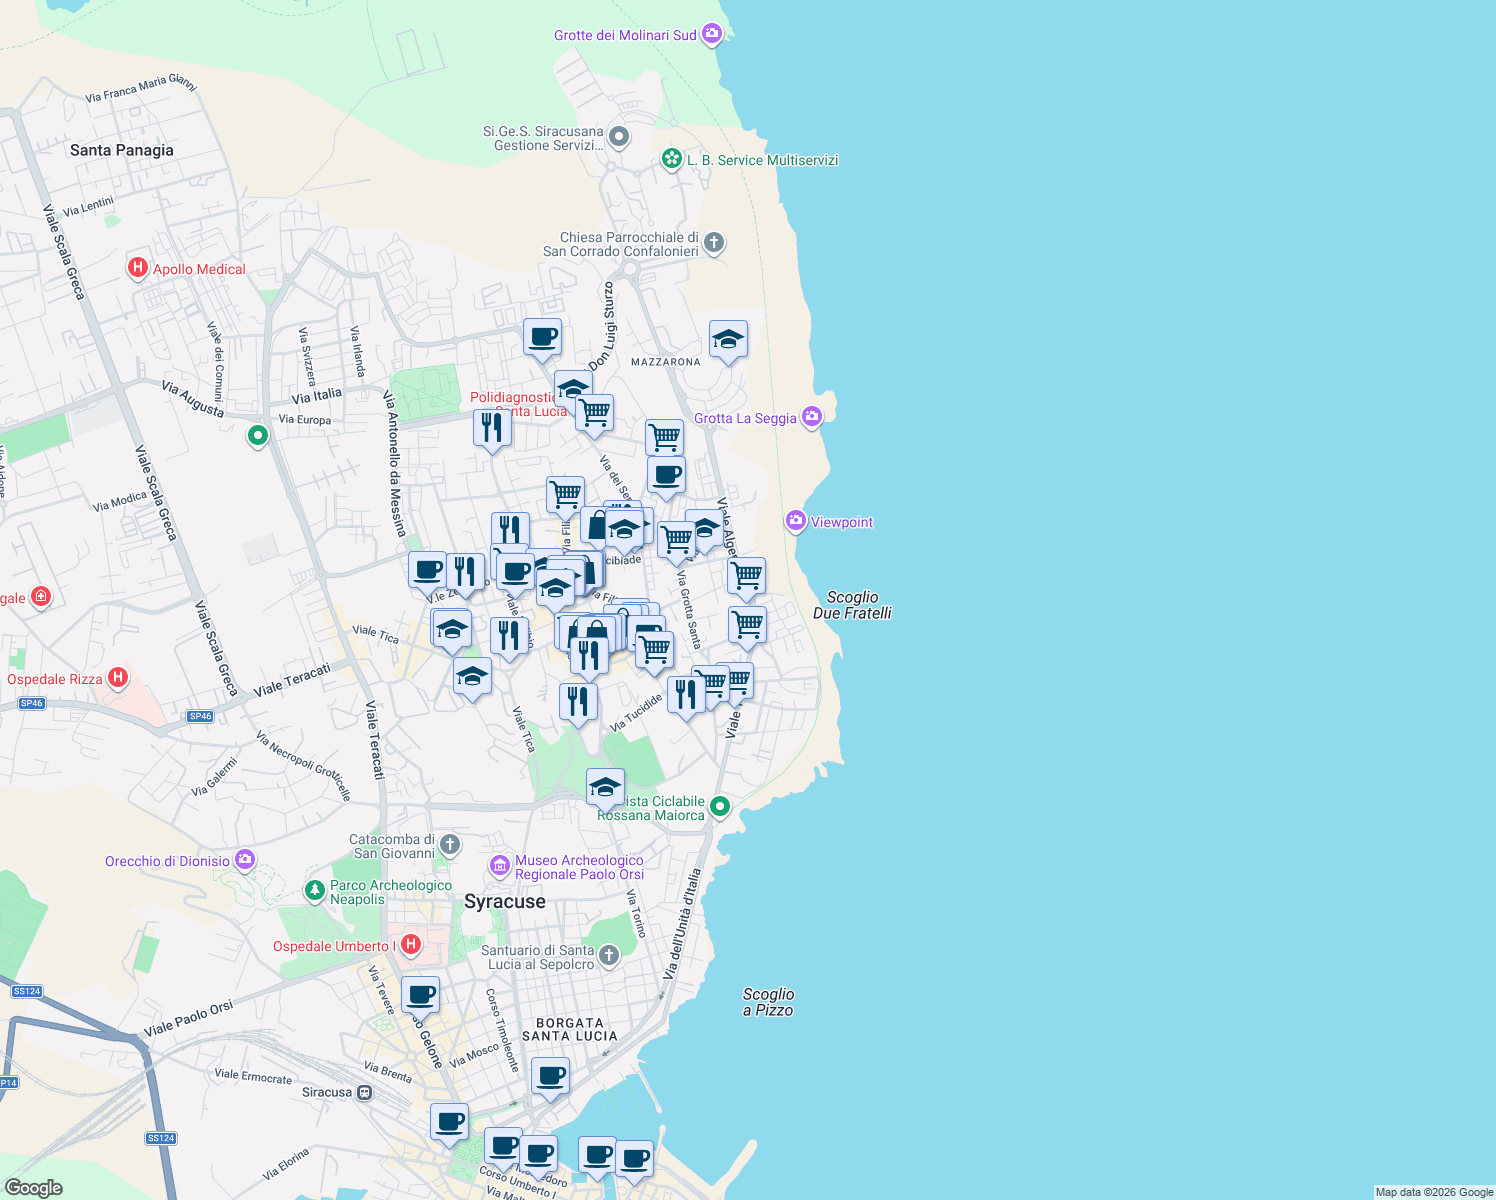The image size is (1496, 1200).
Task: Select the Apollo Medical hospital icon
Action: [138, 268]
